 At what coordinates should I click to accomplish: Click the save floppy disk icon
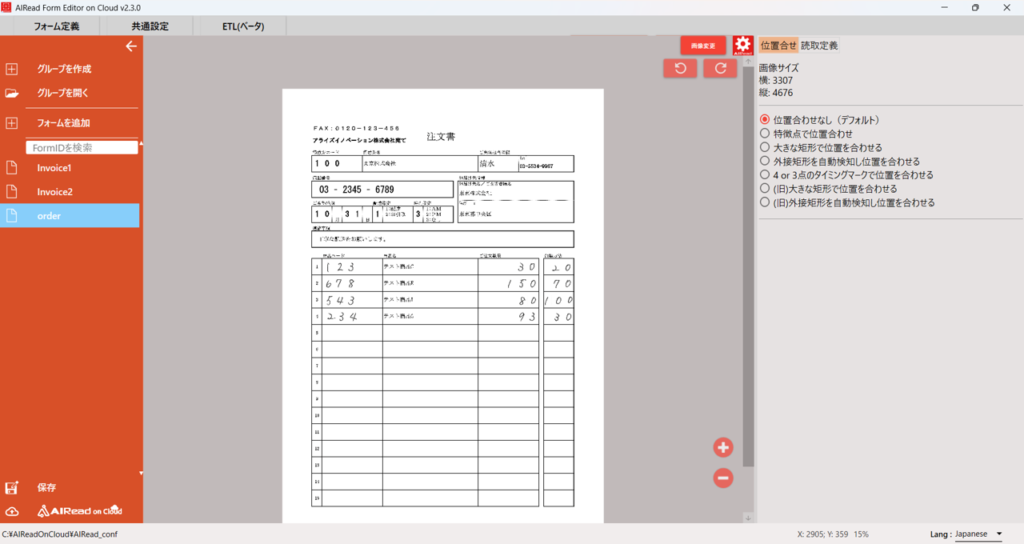(x=12, y=488)
